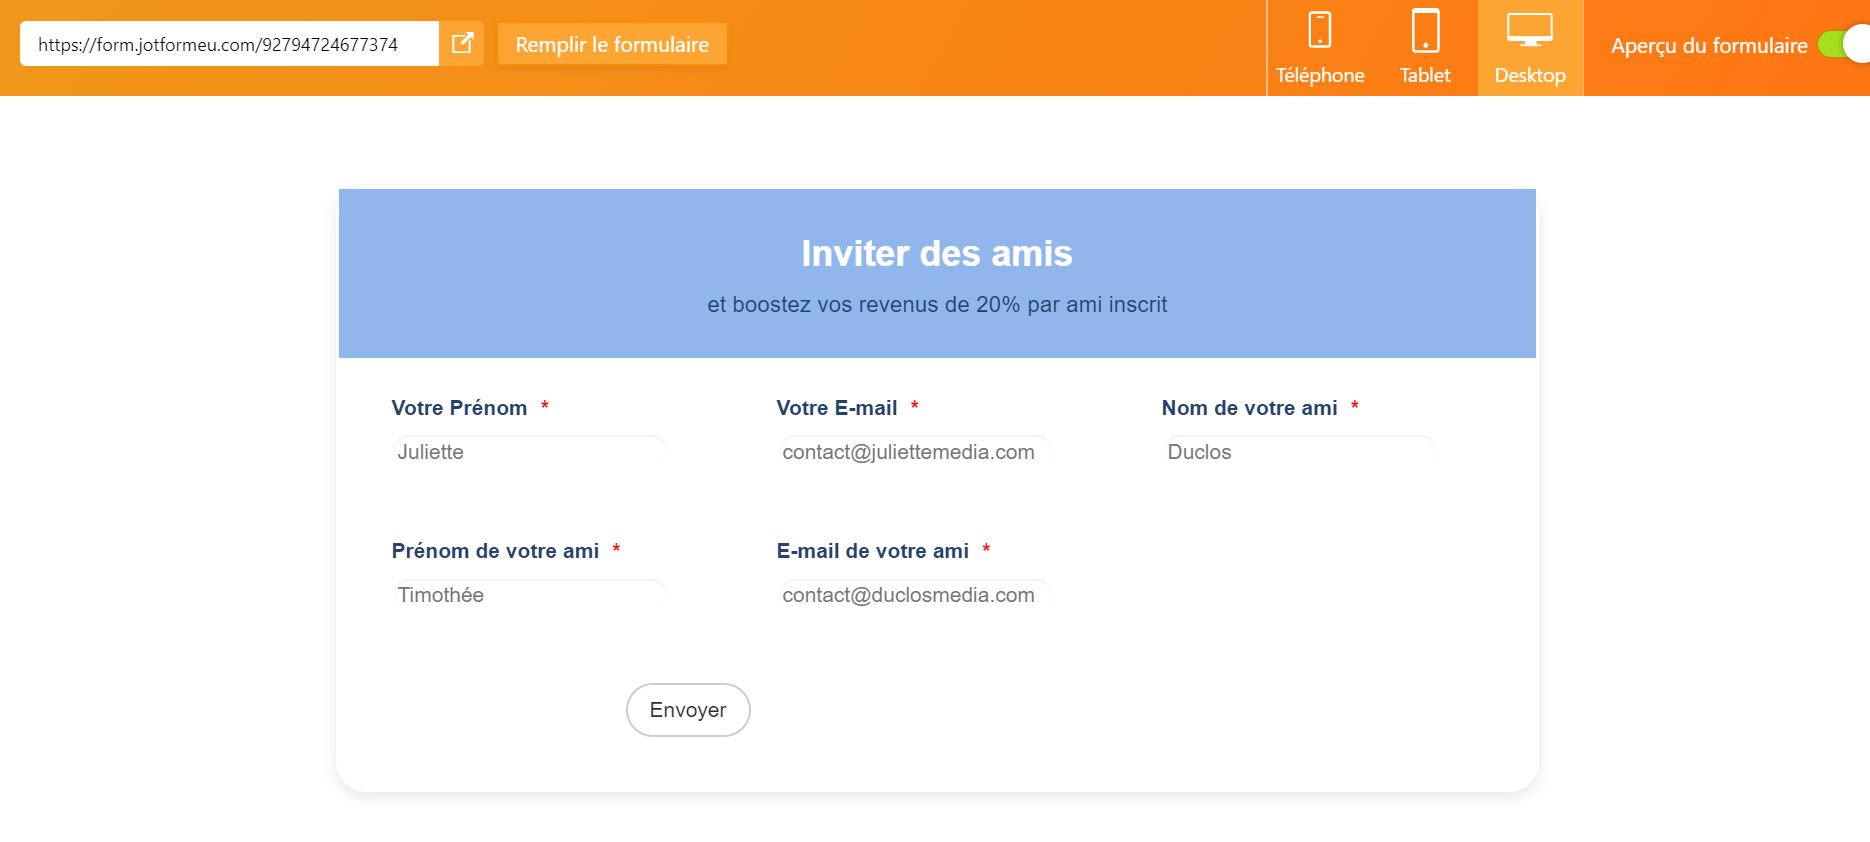Select the Nom de votre ami input box
Image resolution: width=1870 pixels, height=842 pixels.
point(1299,452)
